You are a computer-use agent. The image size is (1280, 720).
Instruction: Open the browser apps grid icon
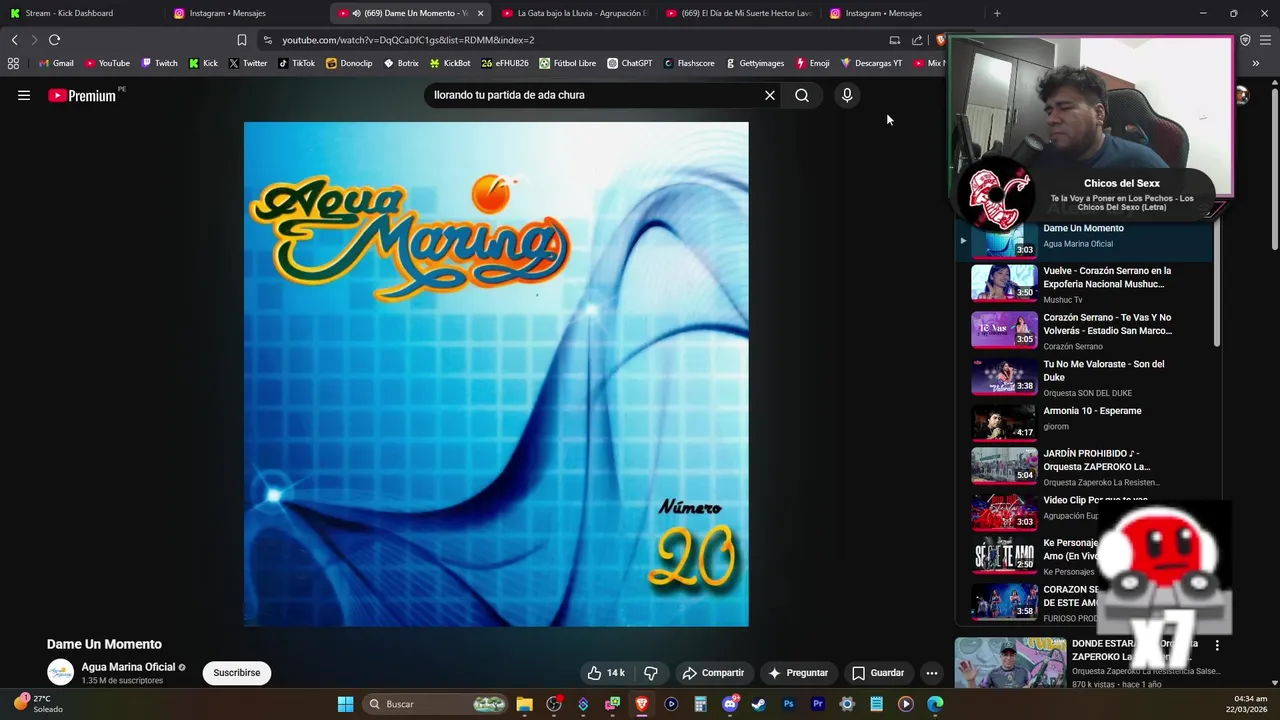pyautogui.click(x=13, y=63)
